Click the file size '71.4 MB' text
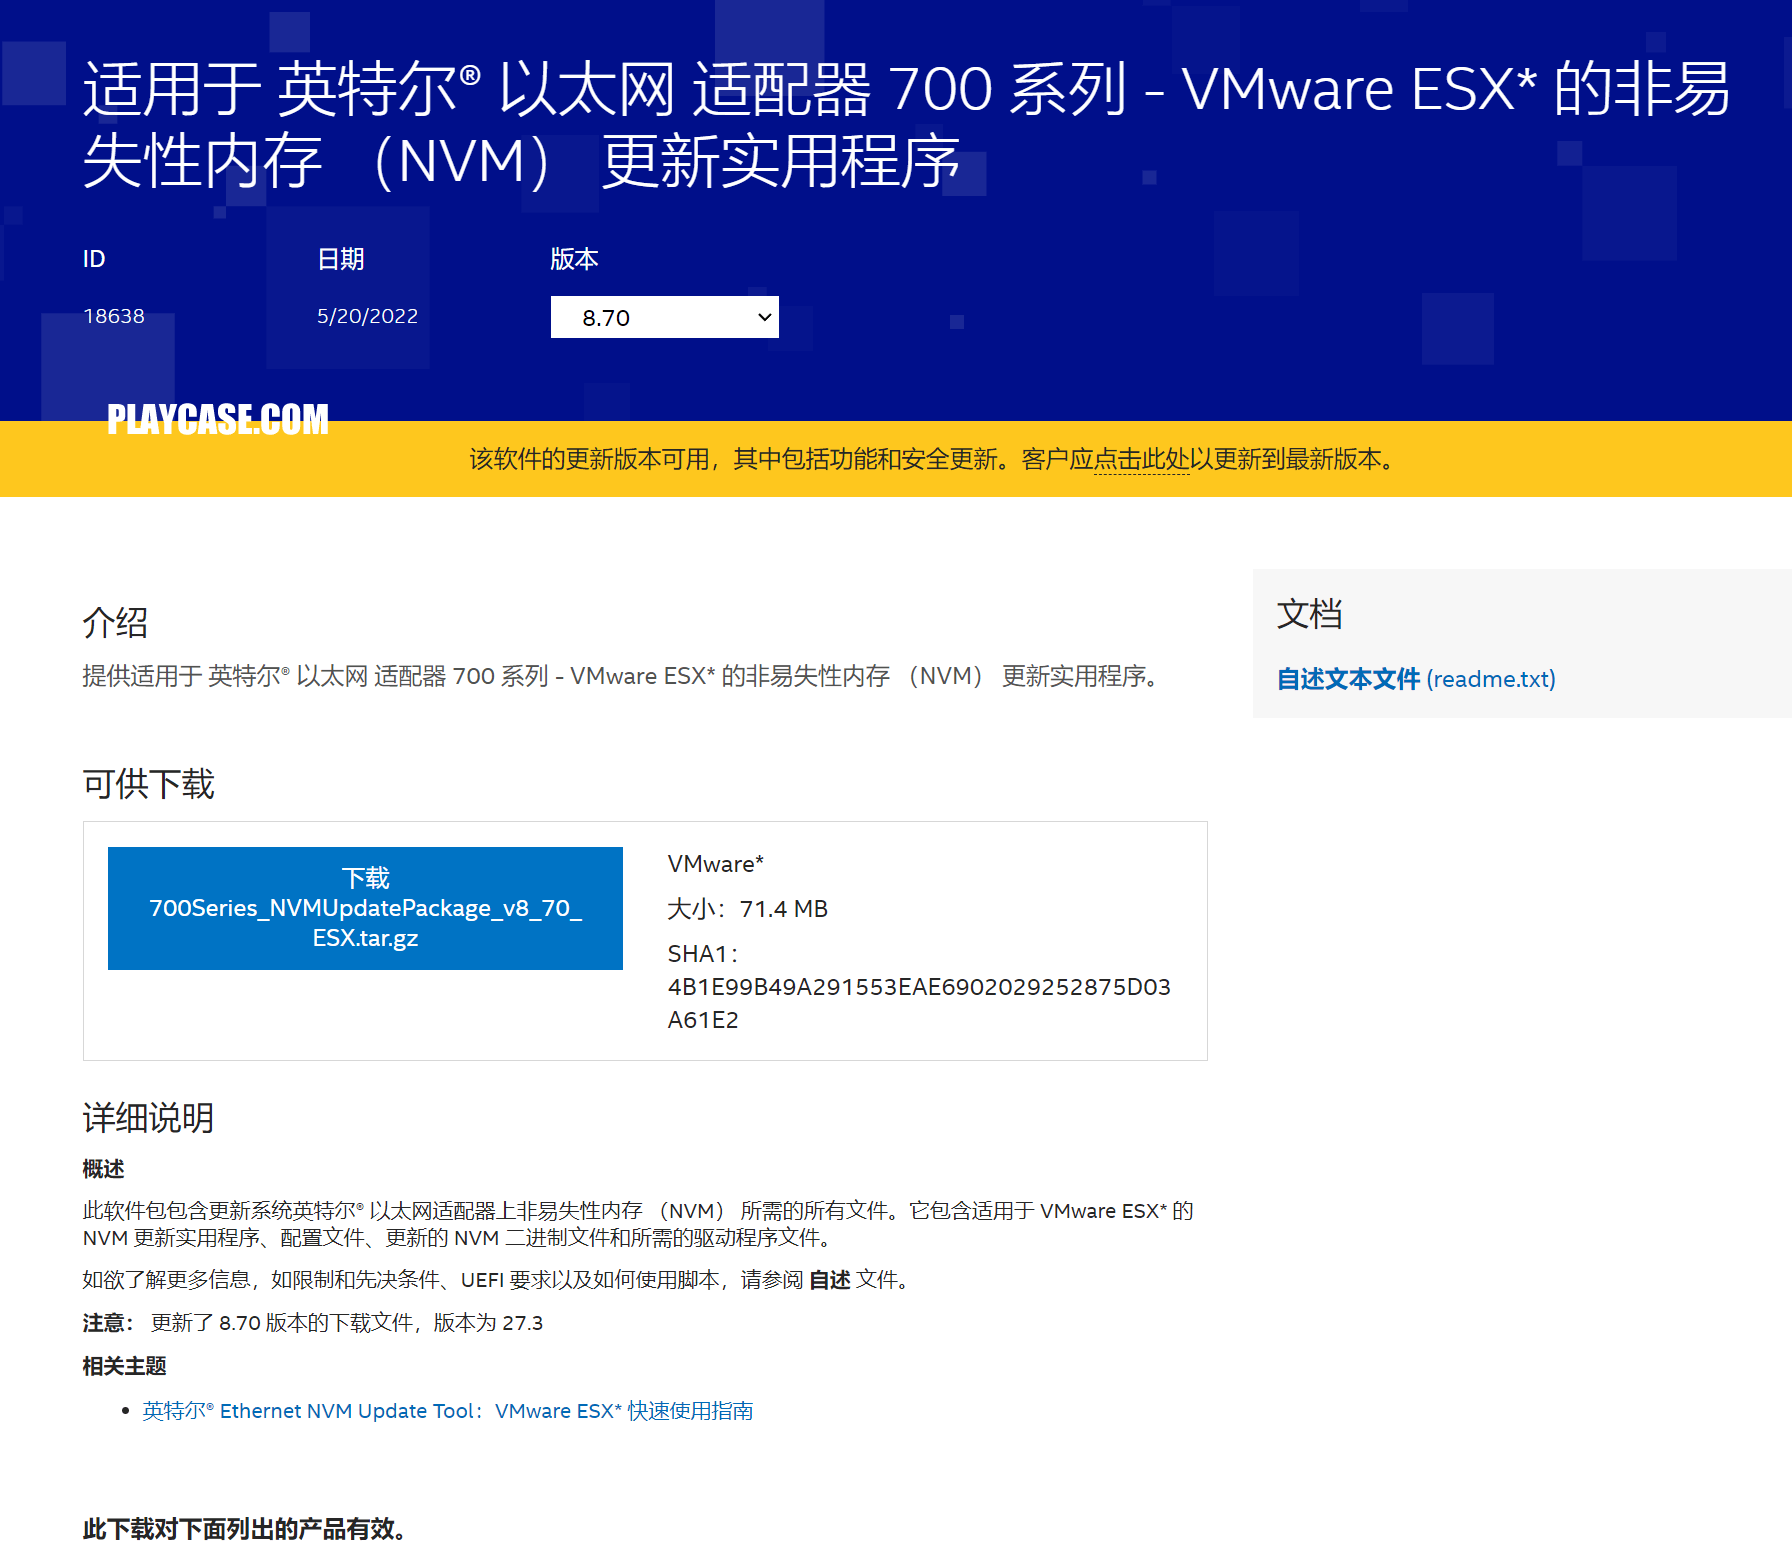This screenshot has width=1792, height=1541. pos(783,909)
